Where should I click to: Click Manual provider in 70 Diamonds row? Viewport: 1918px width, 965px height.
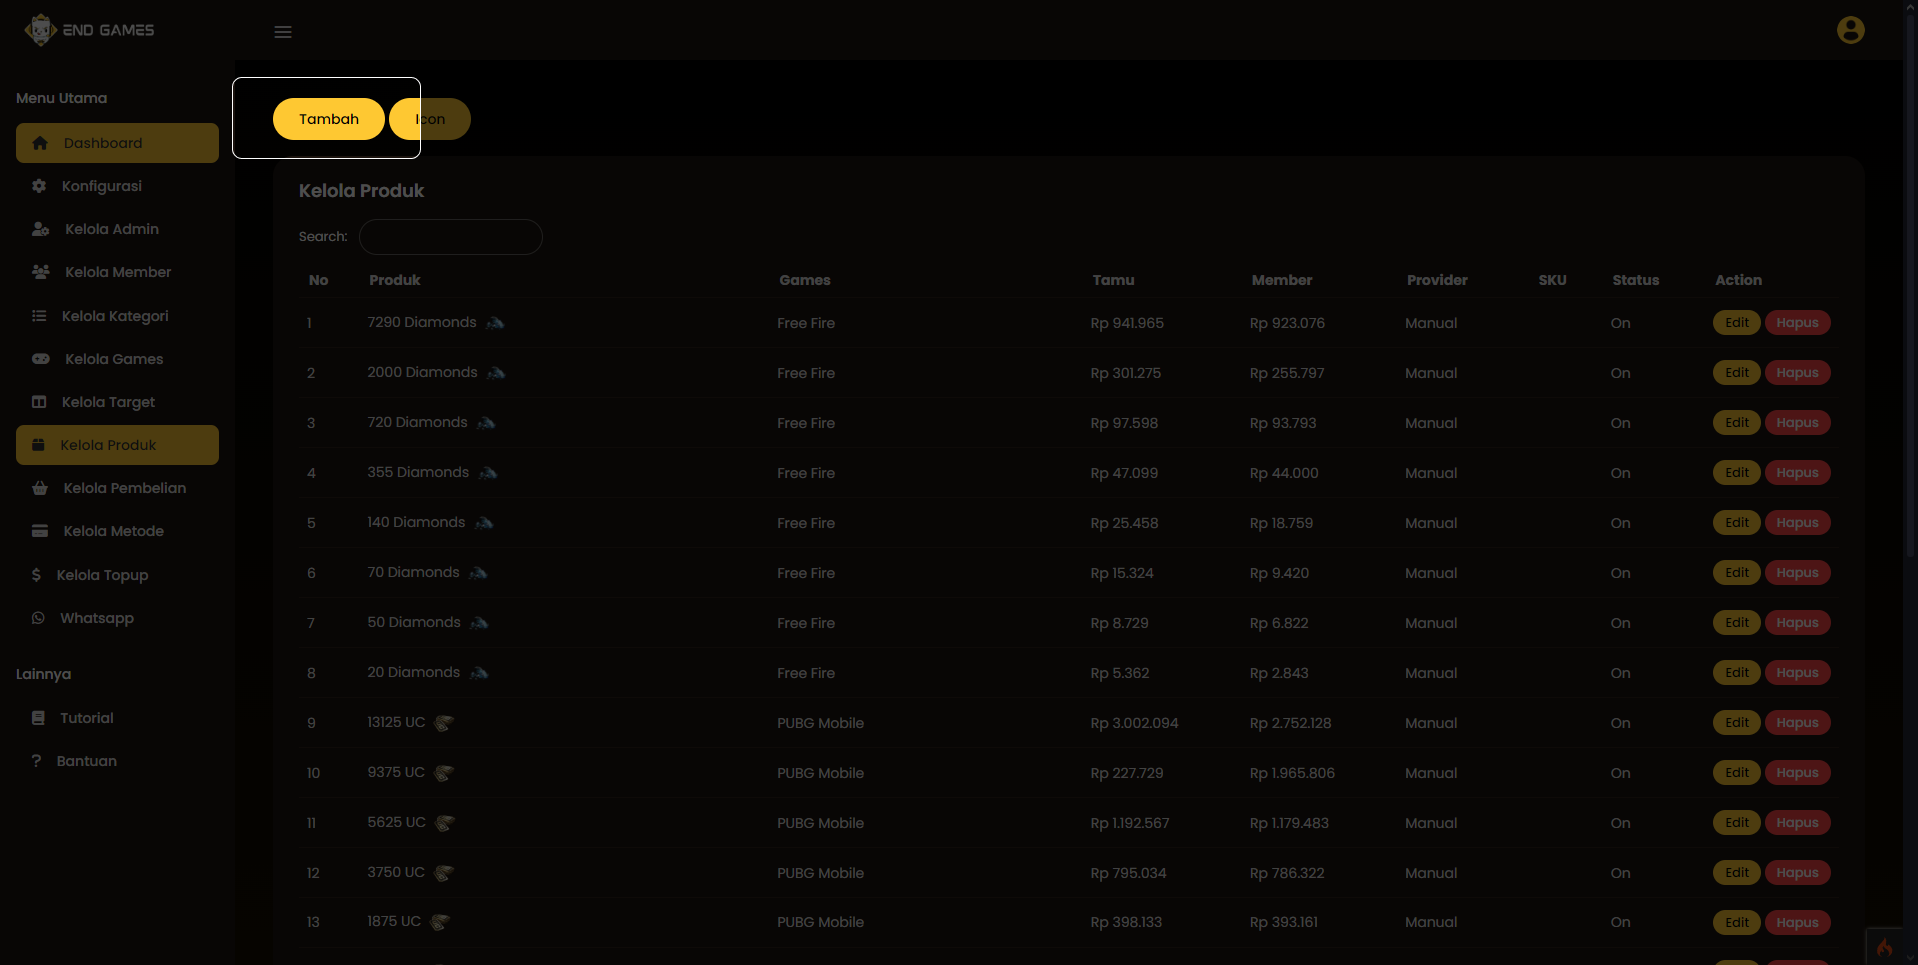[1431, 573]
